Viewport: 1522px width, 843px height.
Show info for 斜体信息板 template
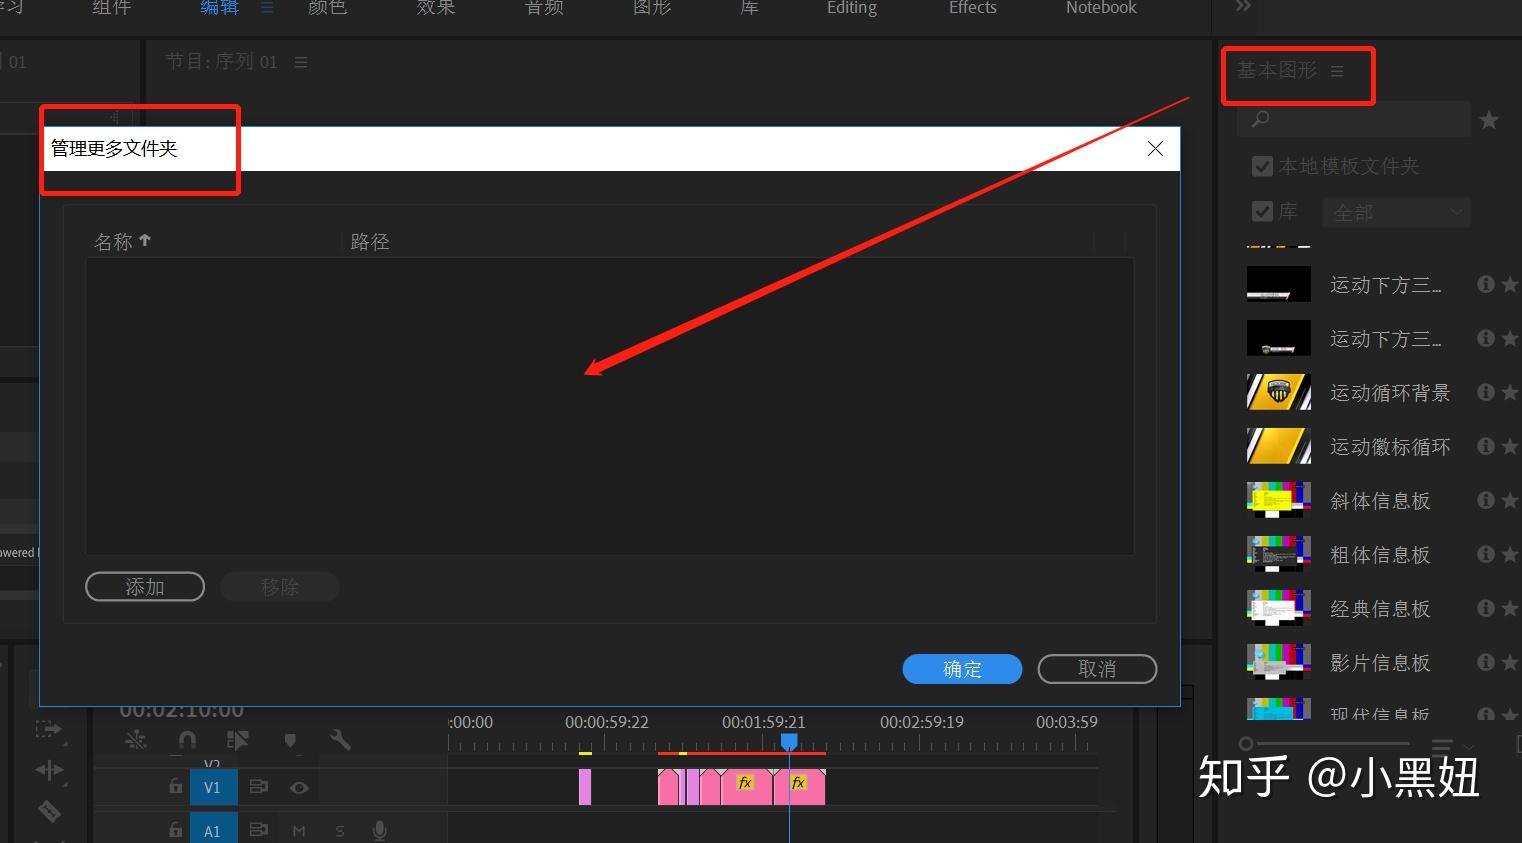tap(1486, 500)
